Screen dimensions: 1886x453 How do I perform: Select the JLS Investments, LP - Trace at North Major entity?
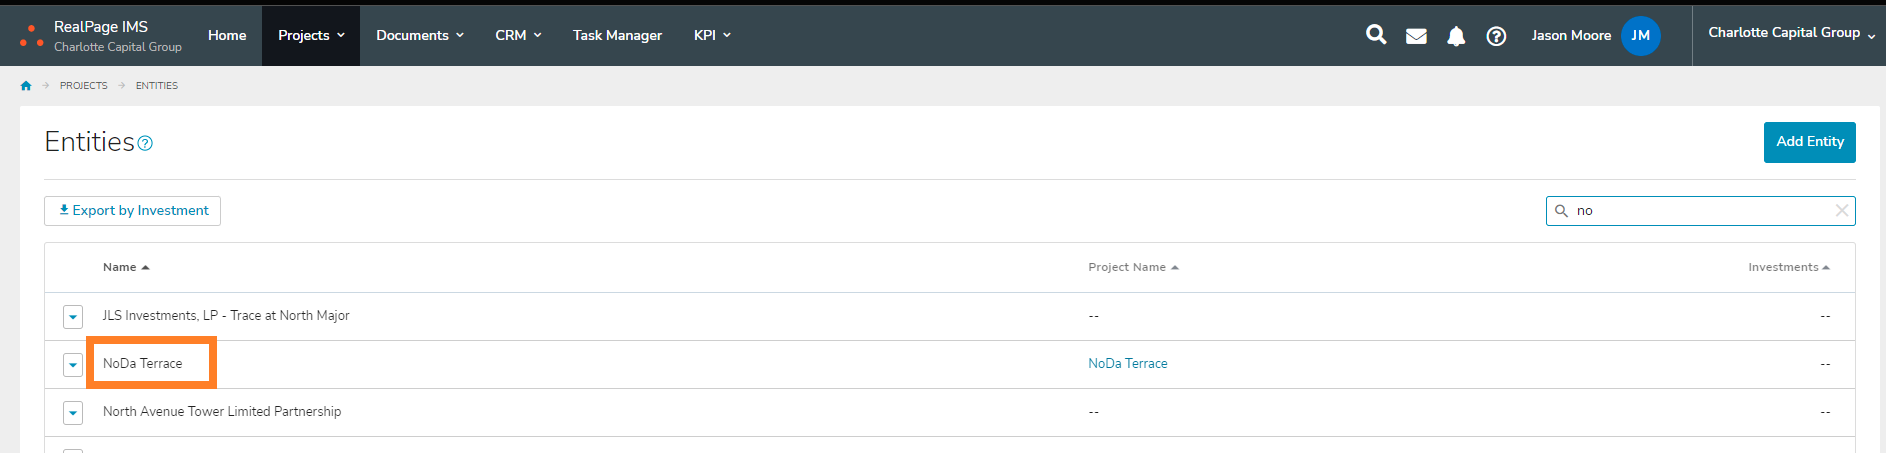point(226,316)
